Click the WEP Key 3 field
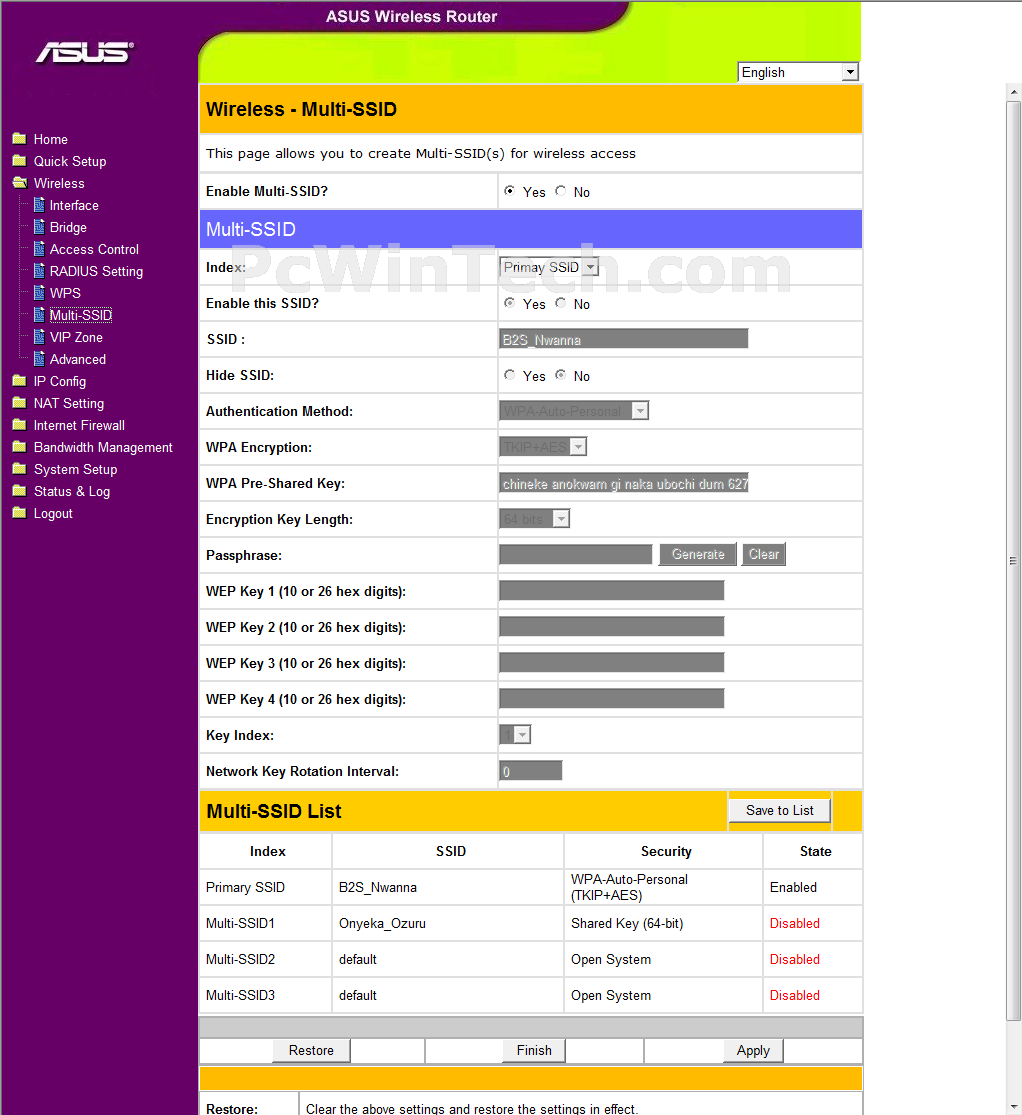This screenshot has width=1022, height=1115. [x=612, y=663]
